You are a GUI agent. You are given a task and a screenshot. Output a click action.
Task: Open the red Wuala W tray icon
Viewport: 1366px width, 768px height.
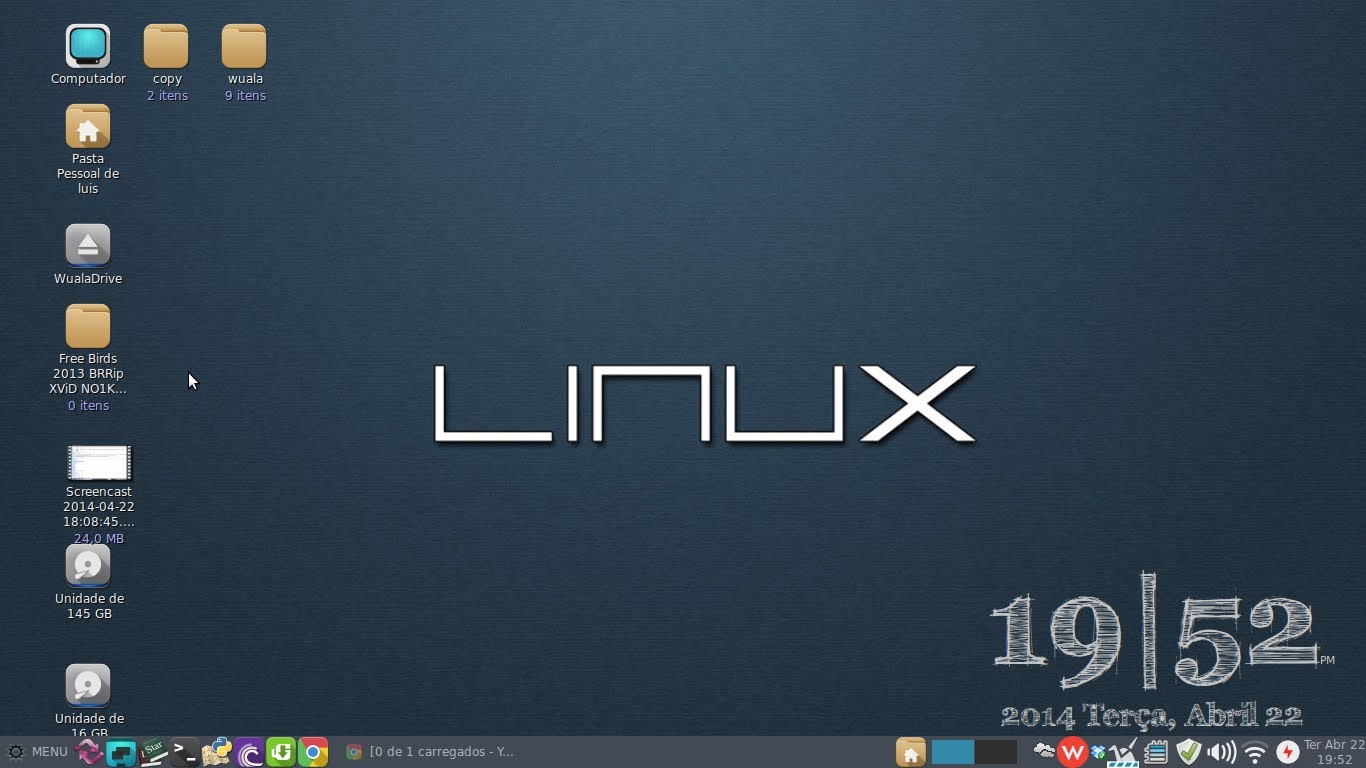(x=1072, y=752)
